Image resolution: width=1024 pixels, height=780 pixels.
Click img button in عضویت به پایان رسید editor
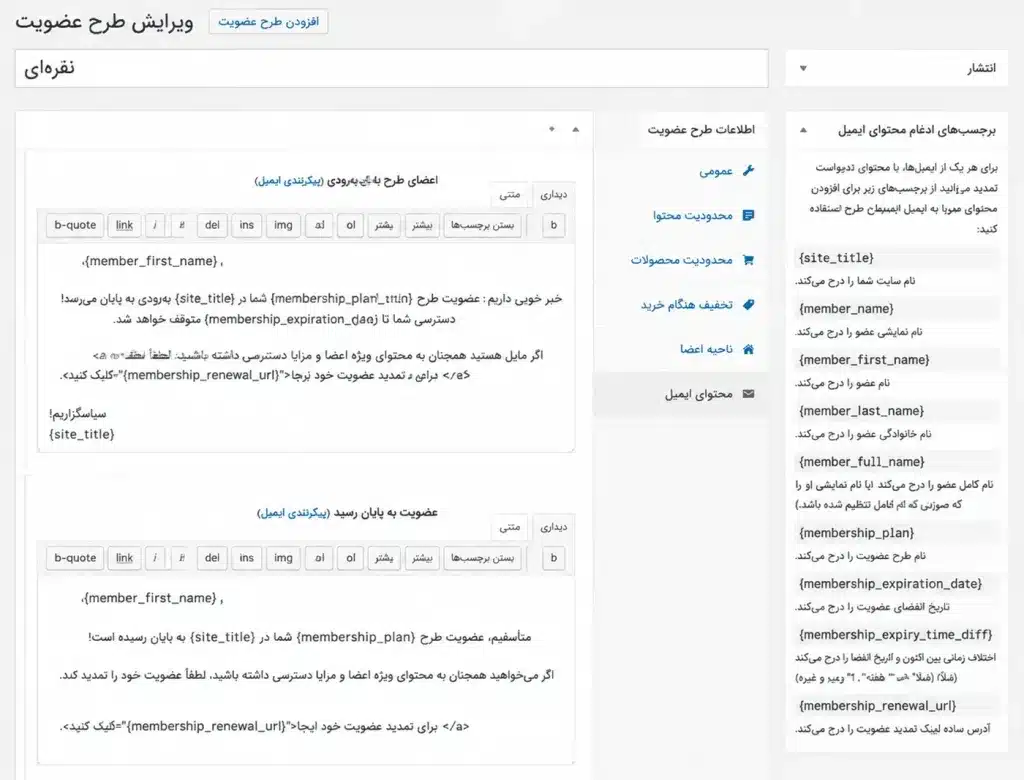(x=283, y=558)
